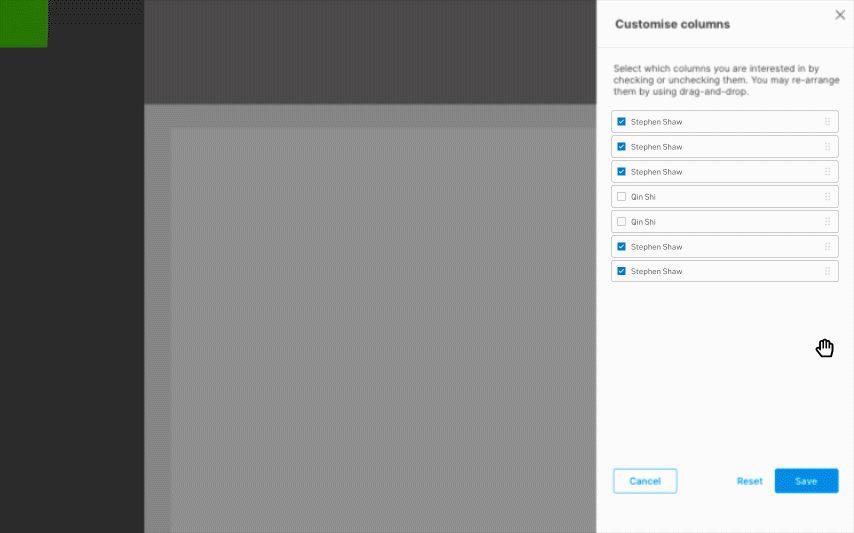Close the Customise columns panel
854x533 pixels.
pos(840,15)
